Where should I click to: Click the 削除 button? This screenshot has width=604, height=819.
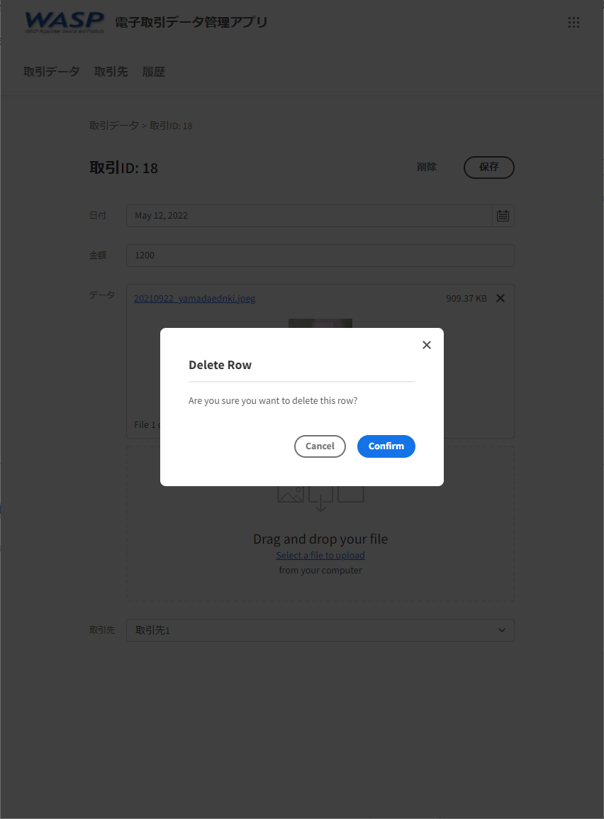426,167
